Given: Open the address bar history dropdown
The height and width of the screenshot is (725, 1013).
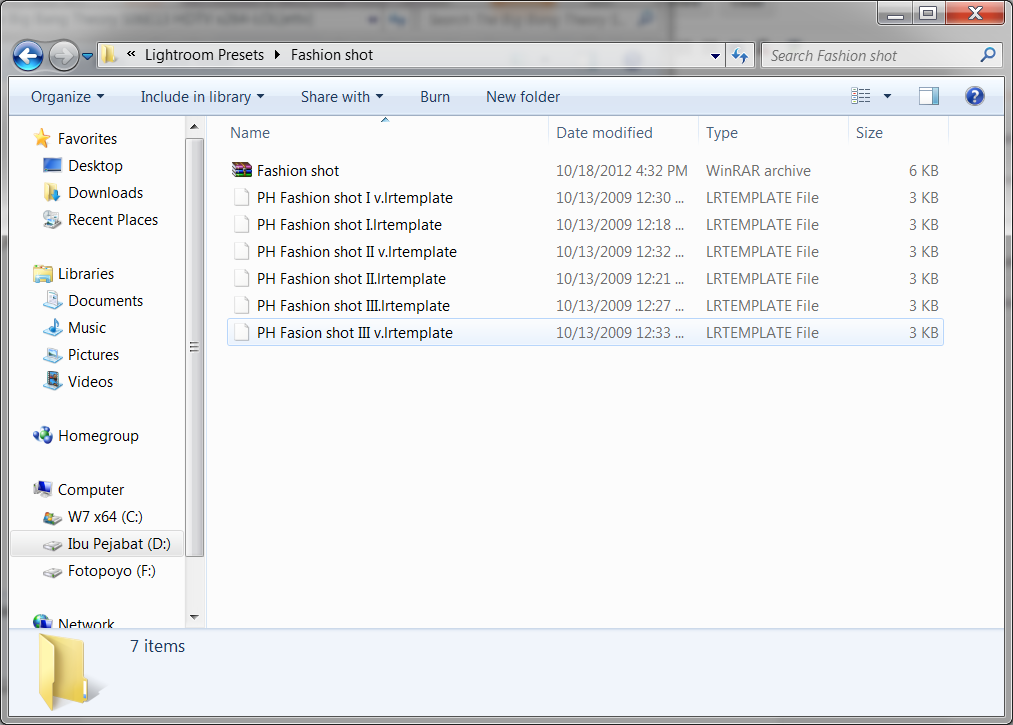Looking at the screenshot, I should click(715, 56).
